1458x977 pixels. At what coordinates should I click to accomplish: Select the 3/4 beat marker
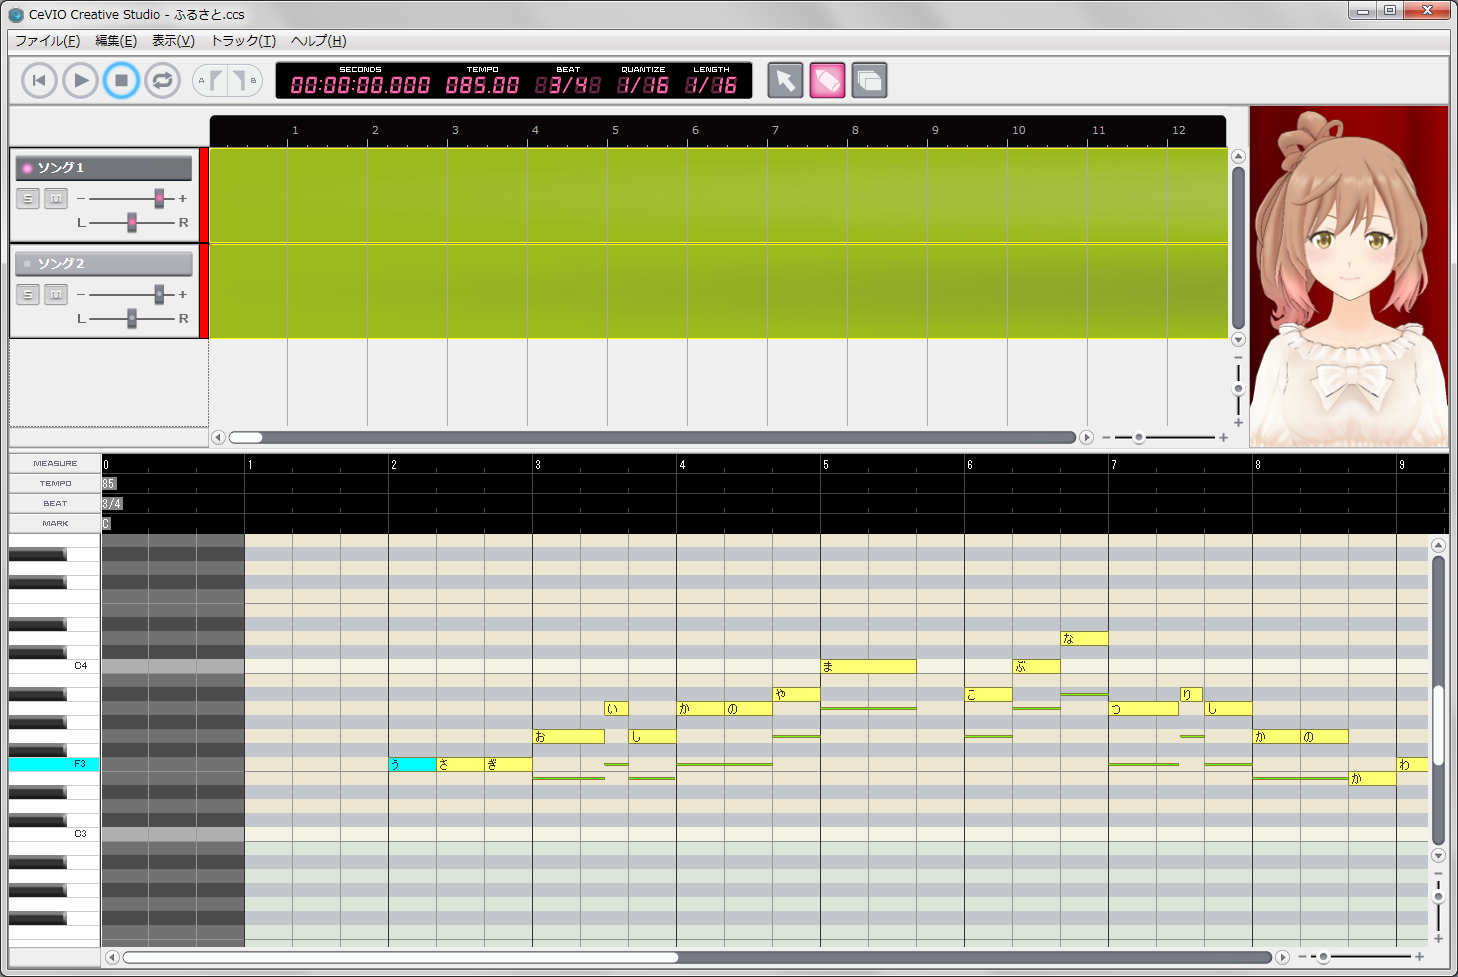point(112,504)
